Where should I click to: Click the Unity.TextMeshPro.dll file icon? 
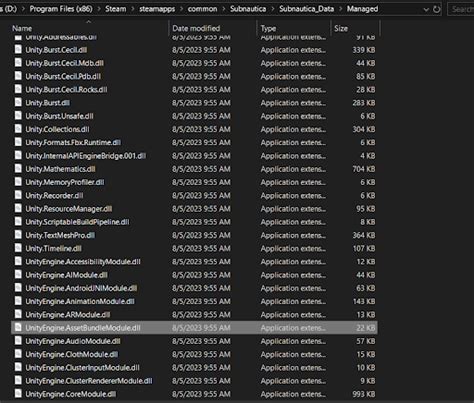tap(18, 235)
